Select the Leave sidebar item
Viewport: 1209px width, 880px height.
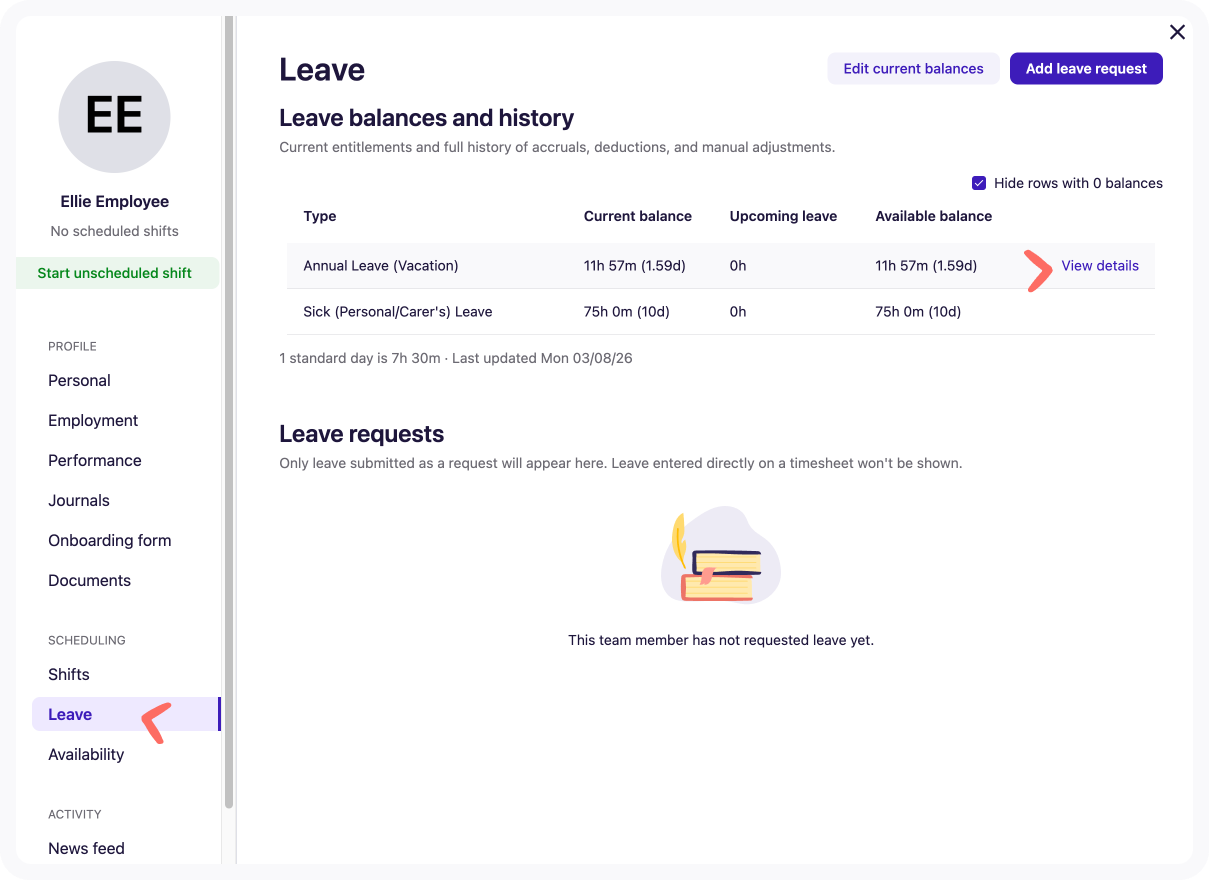pos(126,714)
